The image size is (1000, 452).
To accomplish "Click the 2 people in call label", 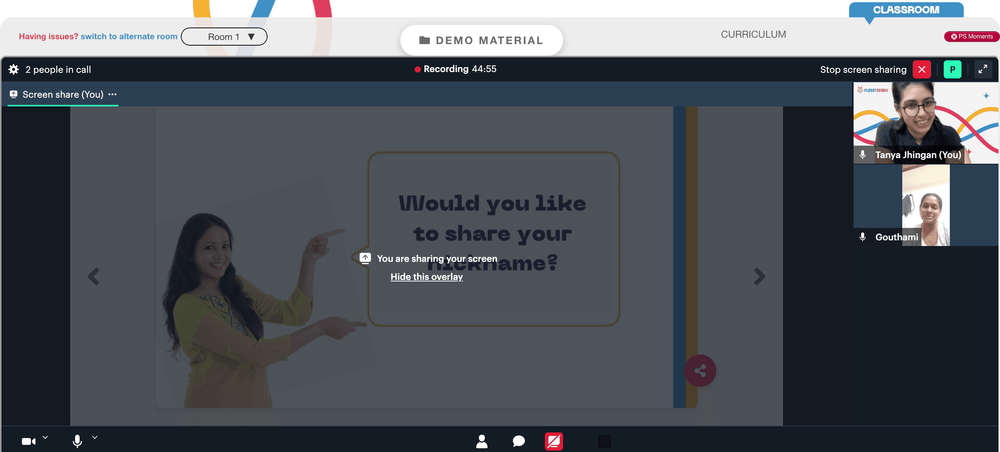I will [x=58, y=69].
